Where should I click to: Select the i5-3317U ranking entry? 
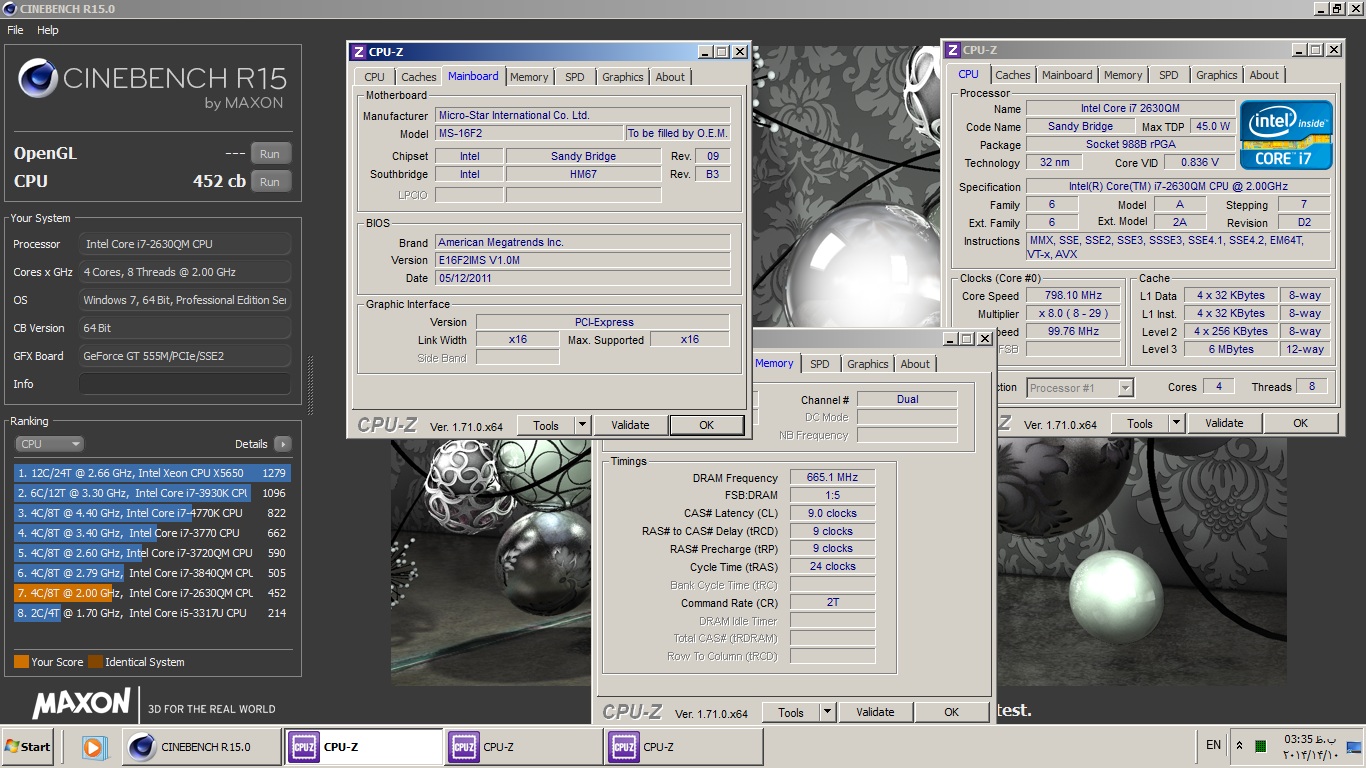[152, 613]
